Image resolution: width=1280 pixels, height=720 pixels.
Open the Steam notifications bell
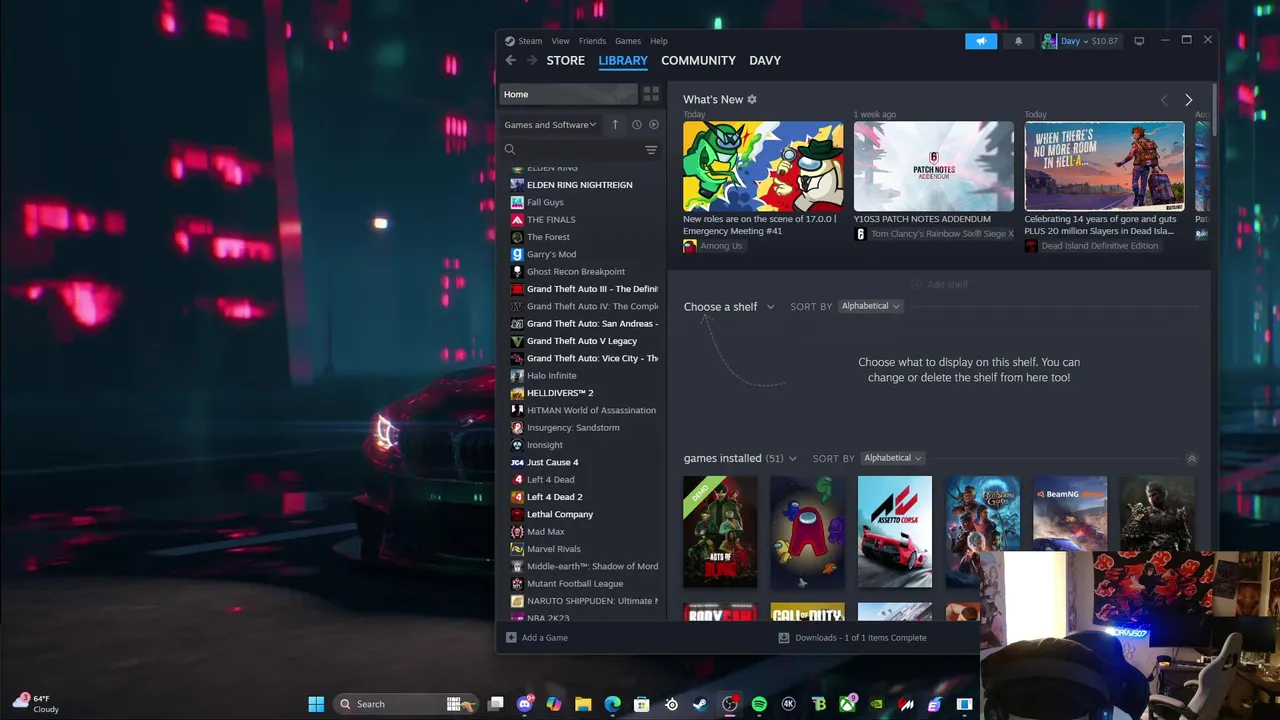tap(1018, 41)
